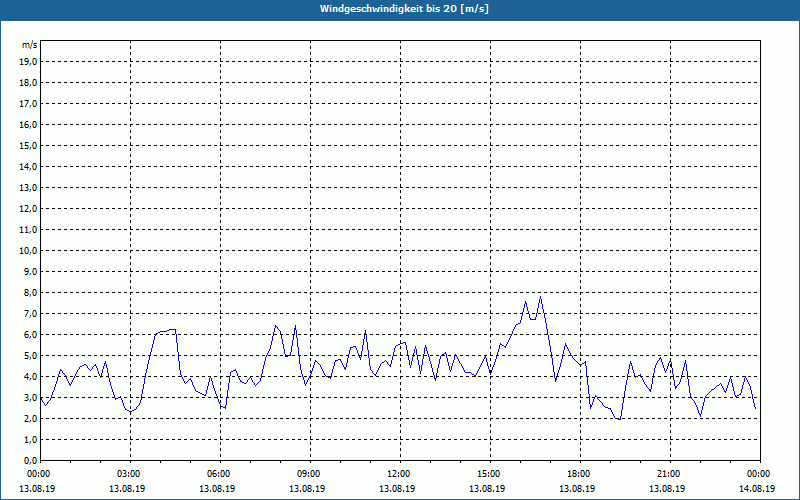Click the 17,0 y-axis label

[x=28, y=104]
